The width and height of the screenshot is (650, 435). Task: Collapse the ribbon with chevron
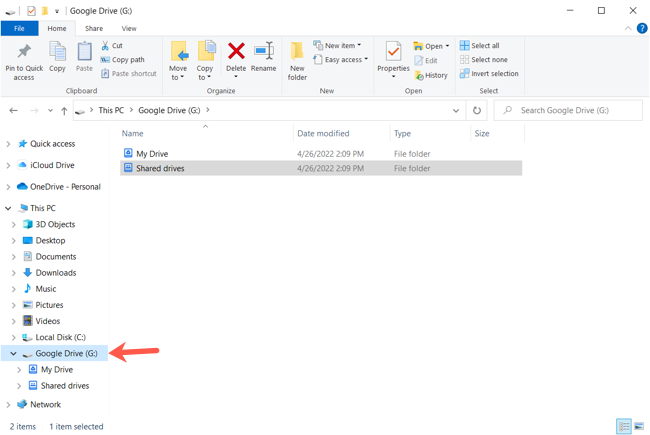point(628,28)
